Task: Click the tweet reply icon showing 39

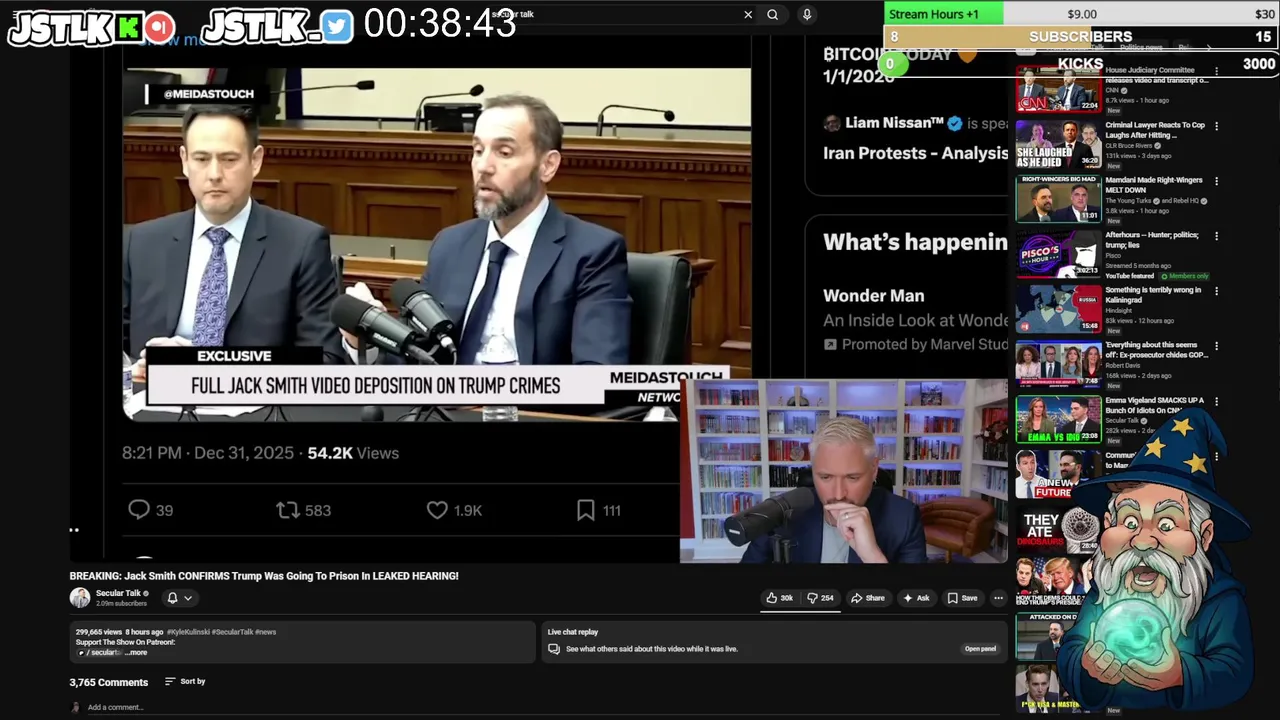Action: 139,510
